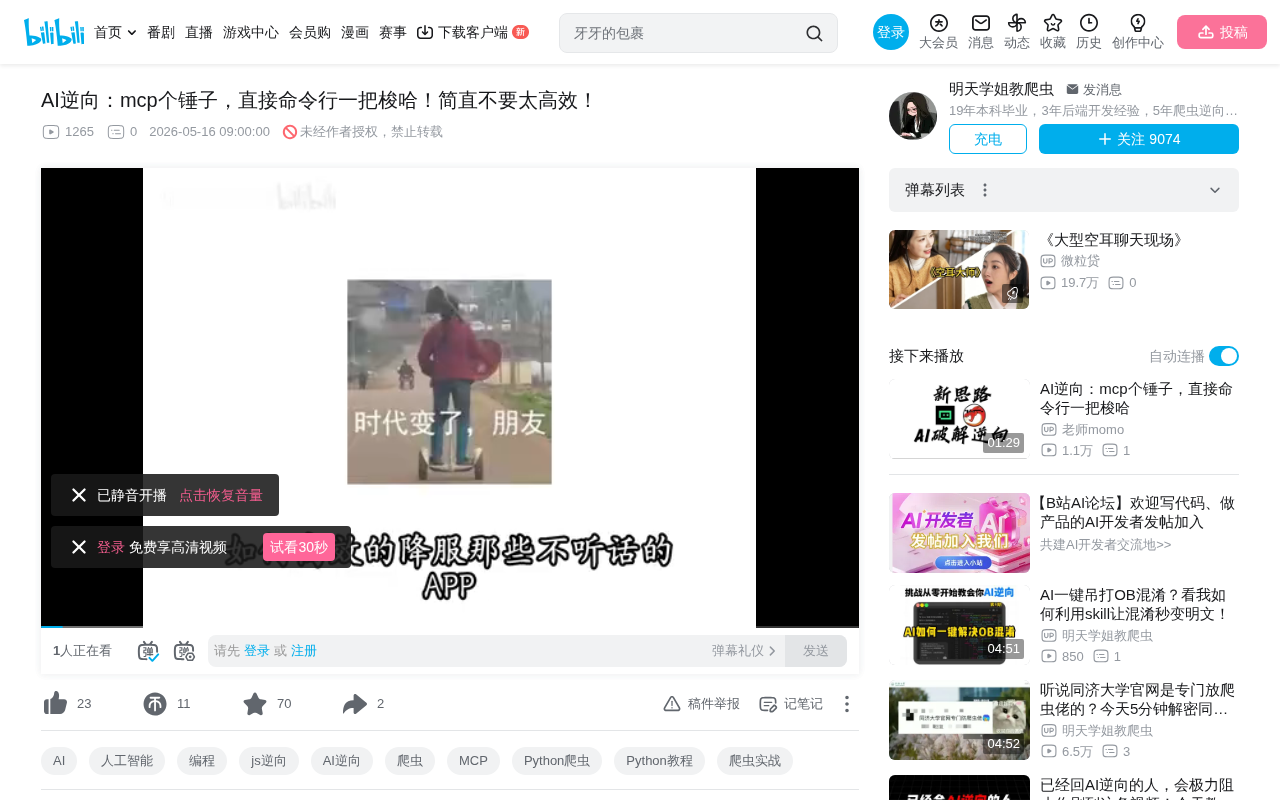The width and height of the screenshot is (1280, 800).
Task: Click the 充电 button
Action: click(x=988, y=139)
